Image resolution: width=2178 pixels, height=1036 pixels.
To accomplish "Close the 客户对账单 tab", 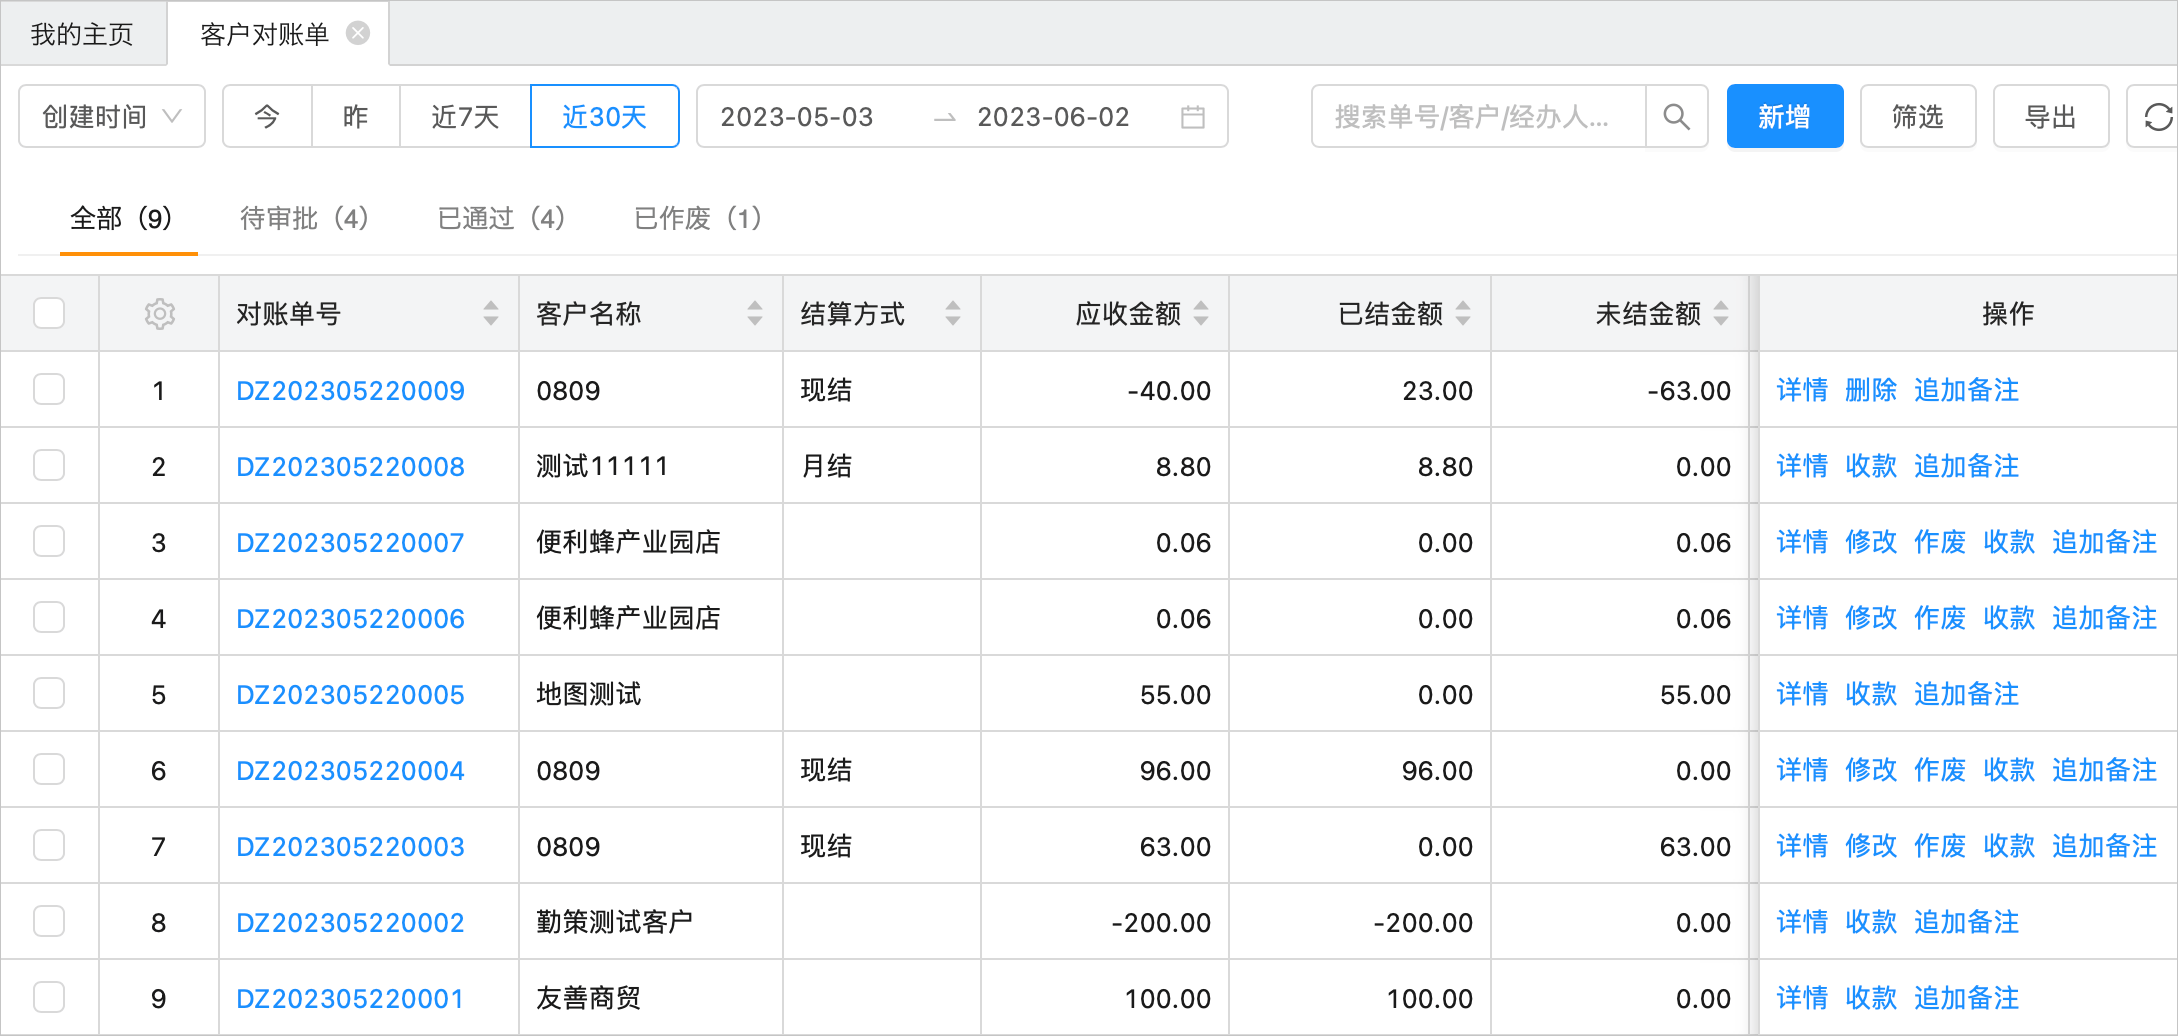I will coord(358,34).
